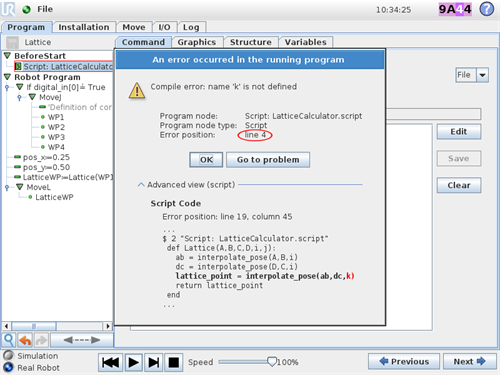Click the grayed Save button
Image resolution: width=500 pixels, height=375 pixels.
(459, 158)
